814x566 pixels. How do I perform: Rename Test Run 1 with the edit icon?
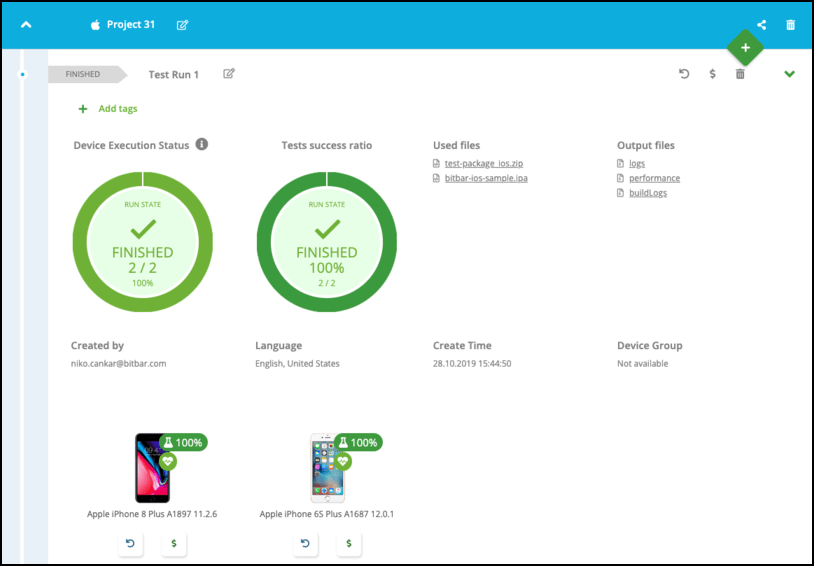click(229, 74)
